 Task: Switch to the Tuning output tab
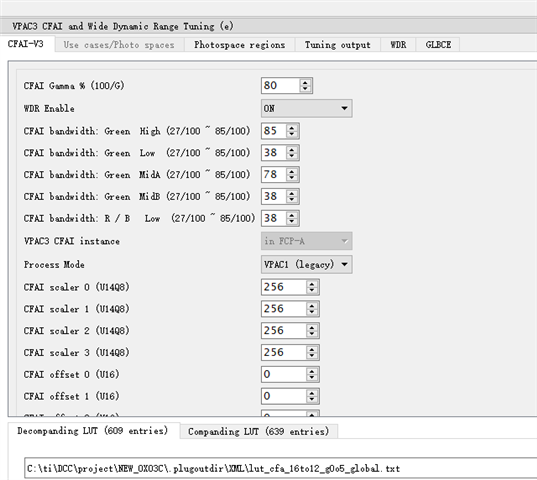pos(338,45)
